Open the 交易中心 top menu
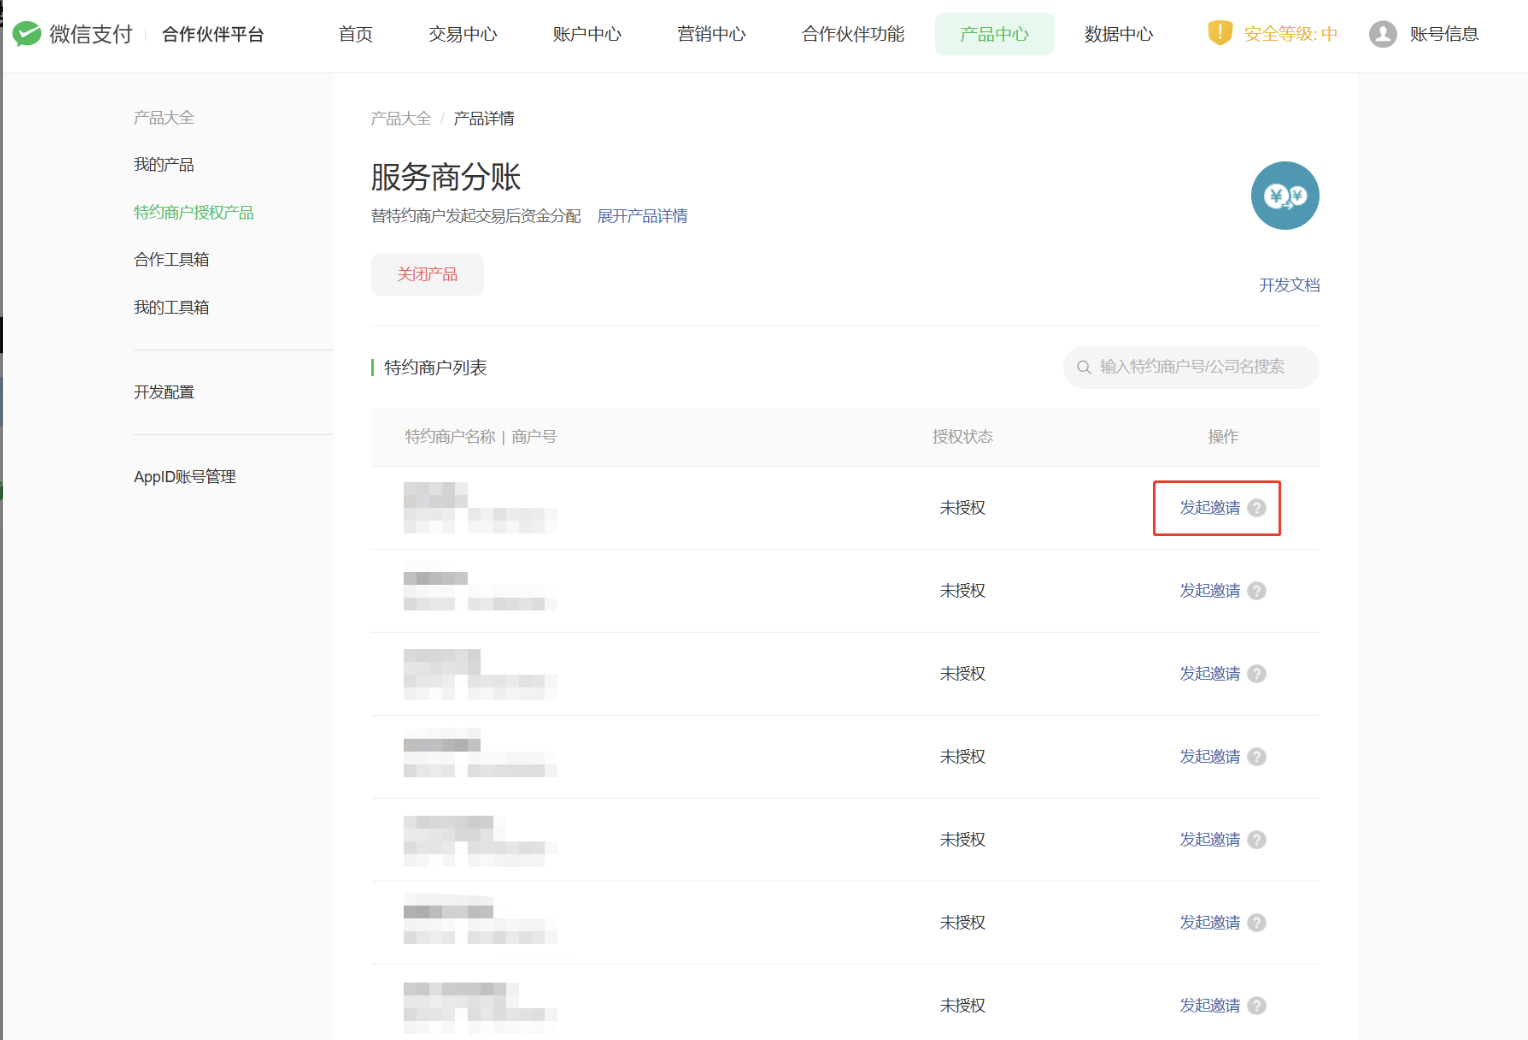 (463, 34)
